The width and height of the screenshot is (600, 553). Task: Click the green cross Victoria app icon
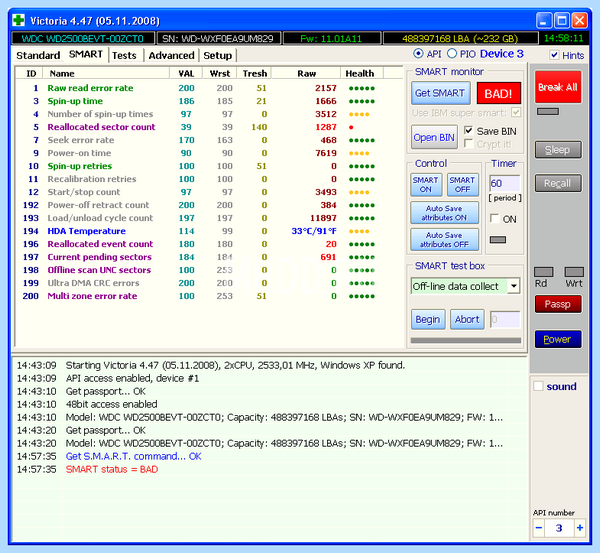pyautogui.click(x=18, y=20)
